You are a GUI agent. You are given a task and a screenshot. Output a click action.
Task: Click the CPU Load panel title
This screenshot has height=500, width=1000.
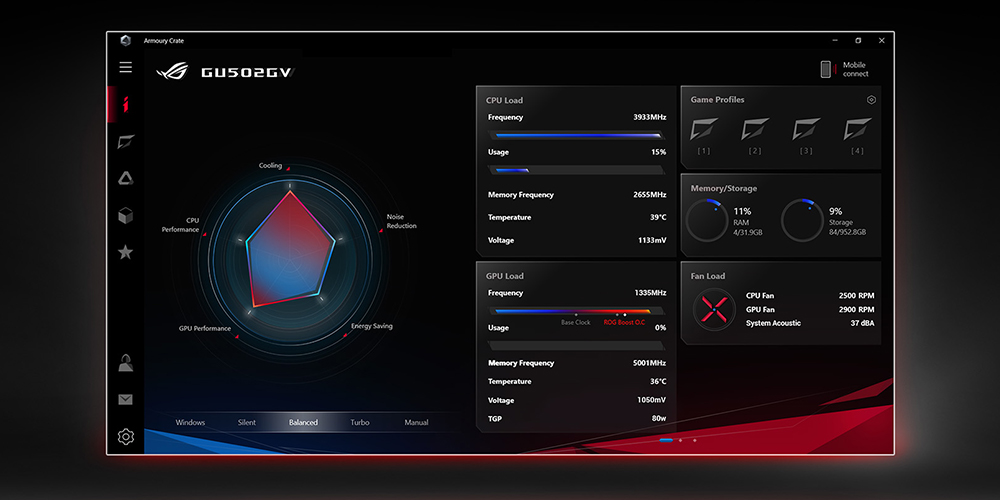[x=504, y=100]
